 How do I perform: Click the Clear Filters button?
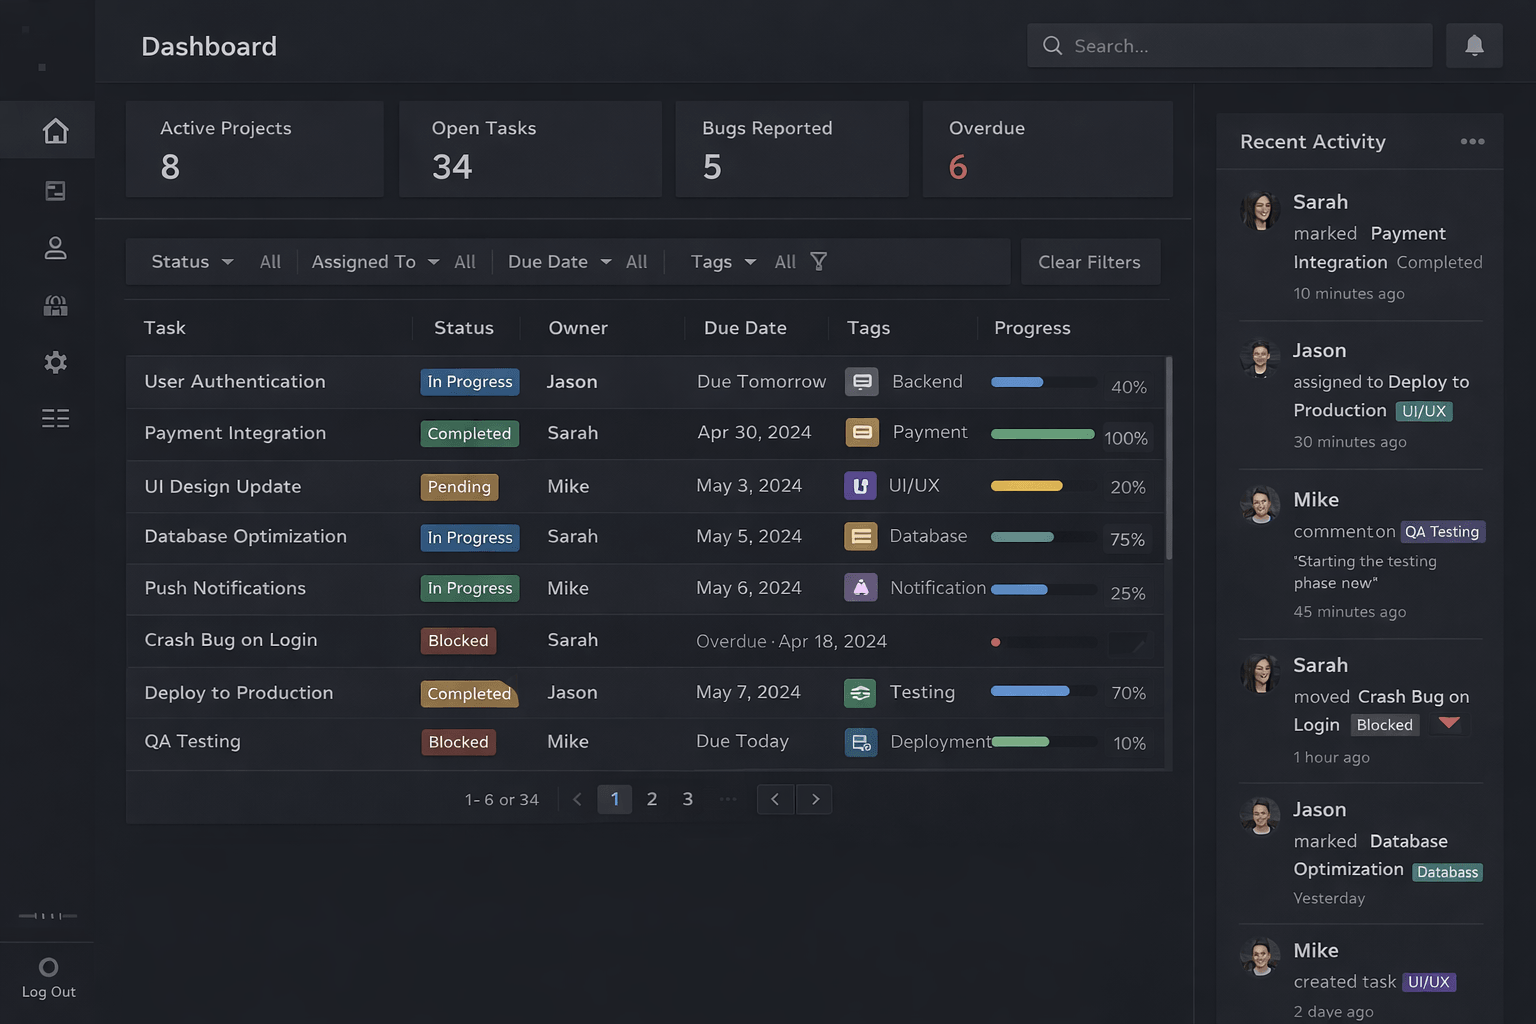pos(1089,261)
